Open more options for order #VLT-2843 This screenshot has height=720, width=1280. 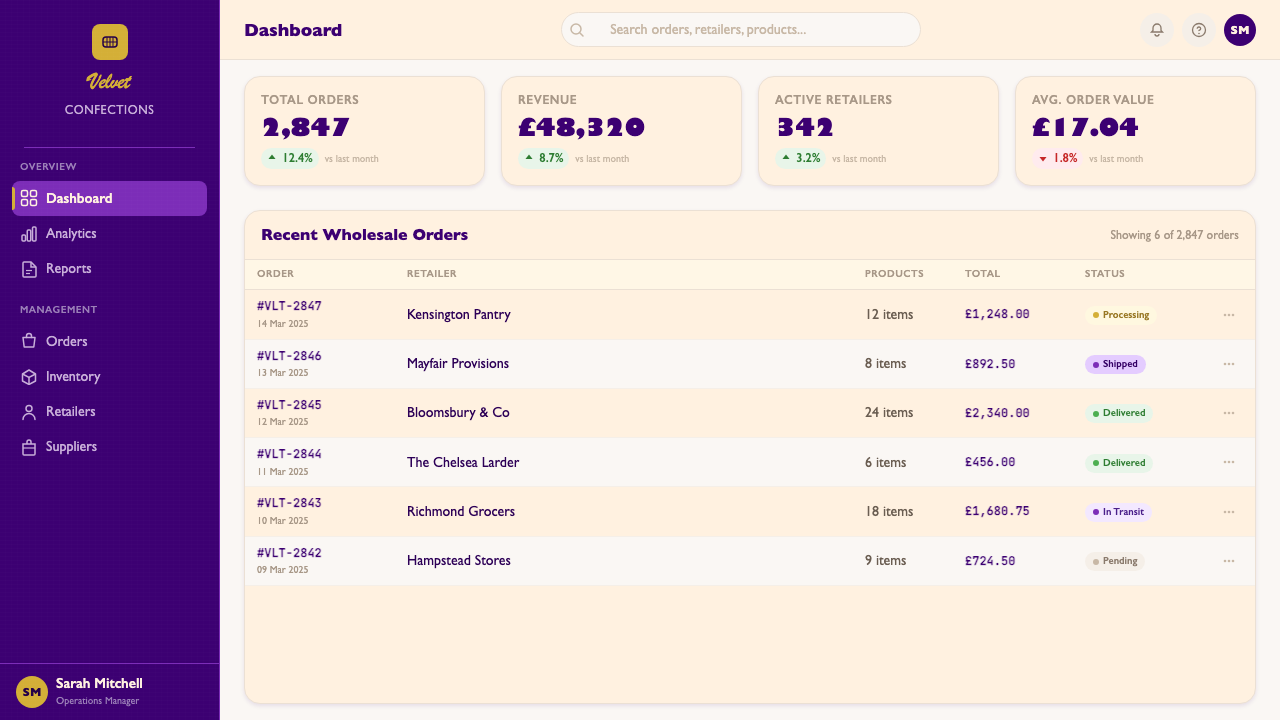pyautogui.click(x=1229, y=512)
